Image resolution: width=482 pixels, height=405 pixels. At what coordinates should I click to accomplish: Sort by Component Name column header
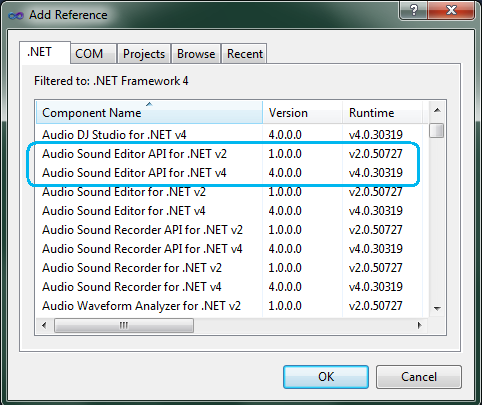[x=149, y=113]
